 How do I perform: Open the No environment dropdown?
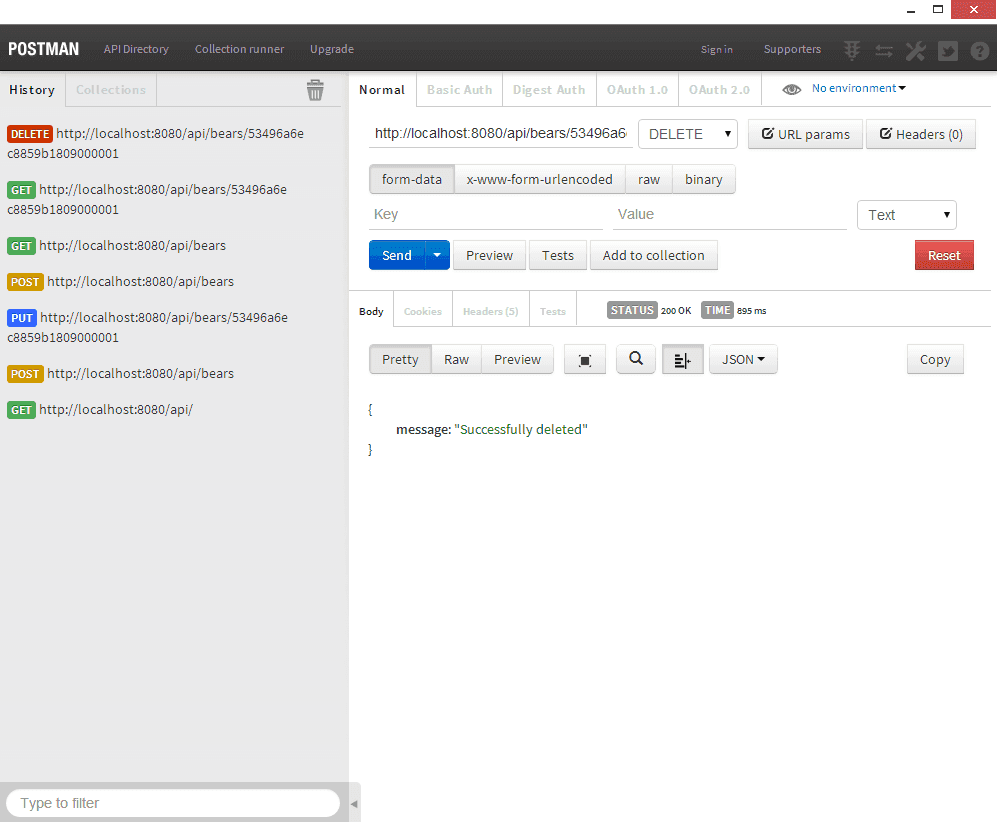point(858,88)
